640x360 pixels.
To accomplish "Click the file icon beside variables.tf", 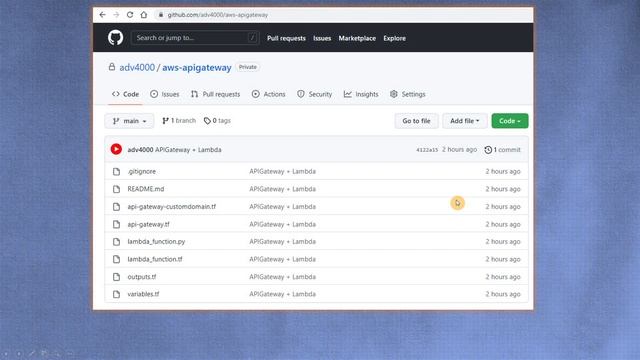I will click(116, 294).
